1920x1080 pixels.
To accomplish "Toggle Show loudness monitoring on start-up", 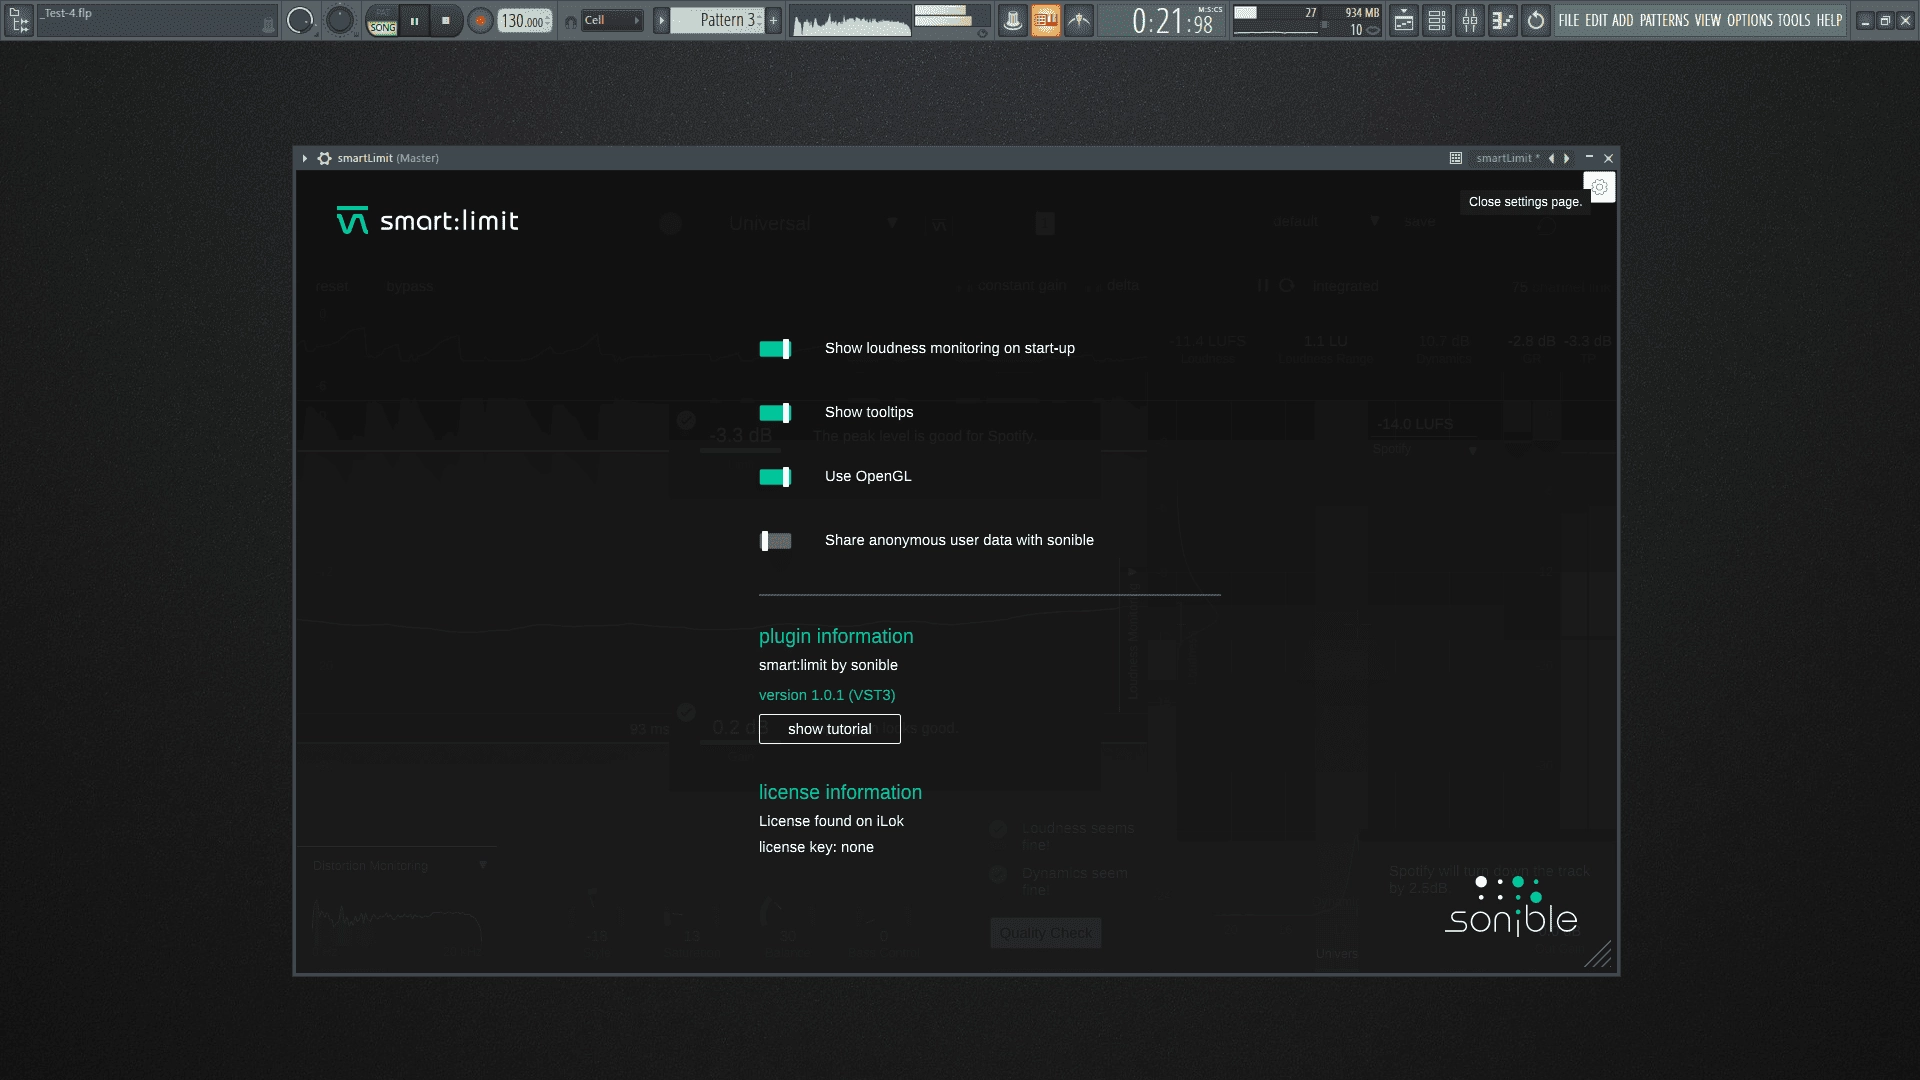I will (x=775, y=348).
